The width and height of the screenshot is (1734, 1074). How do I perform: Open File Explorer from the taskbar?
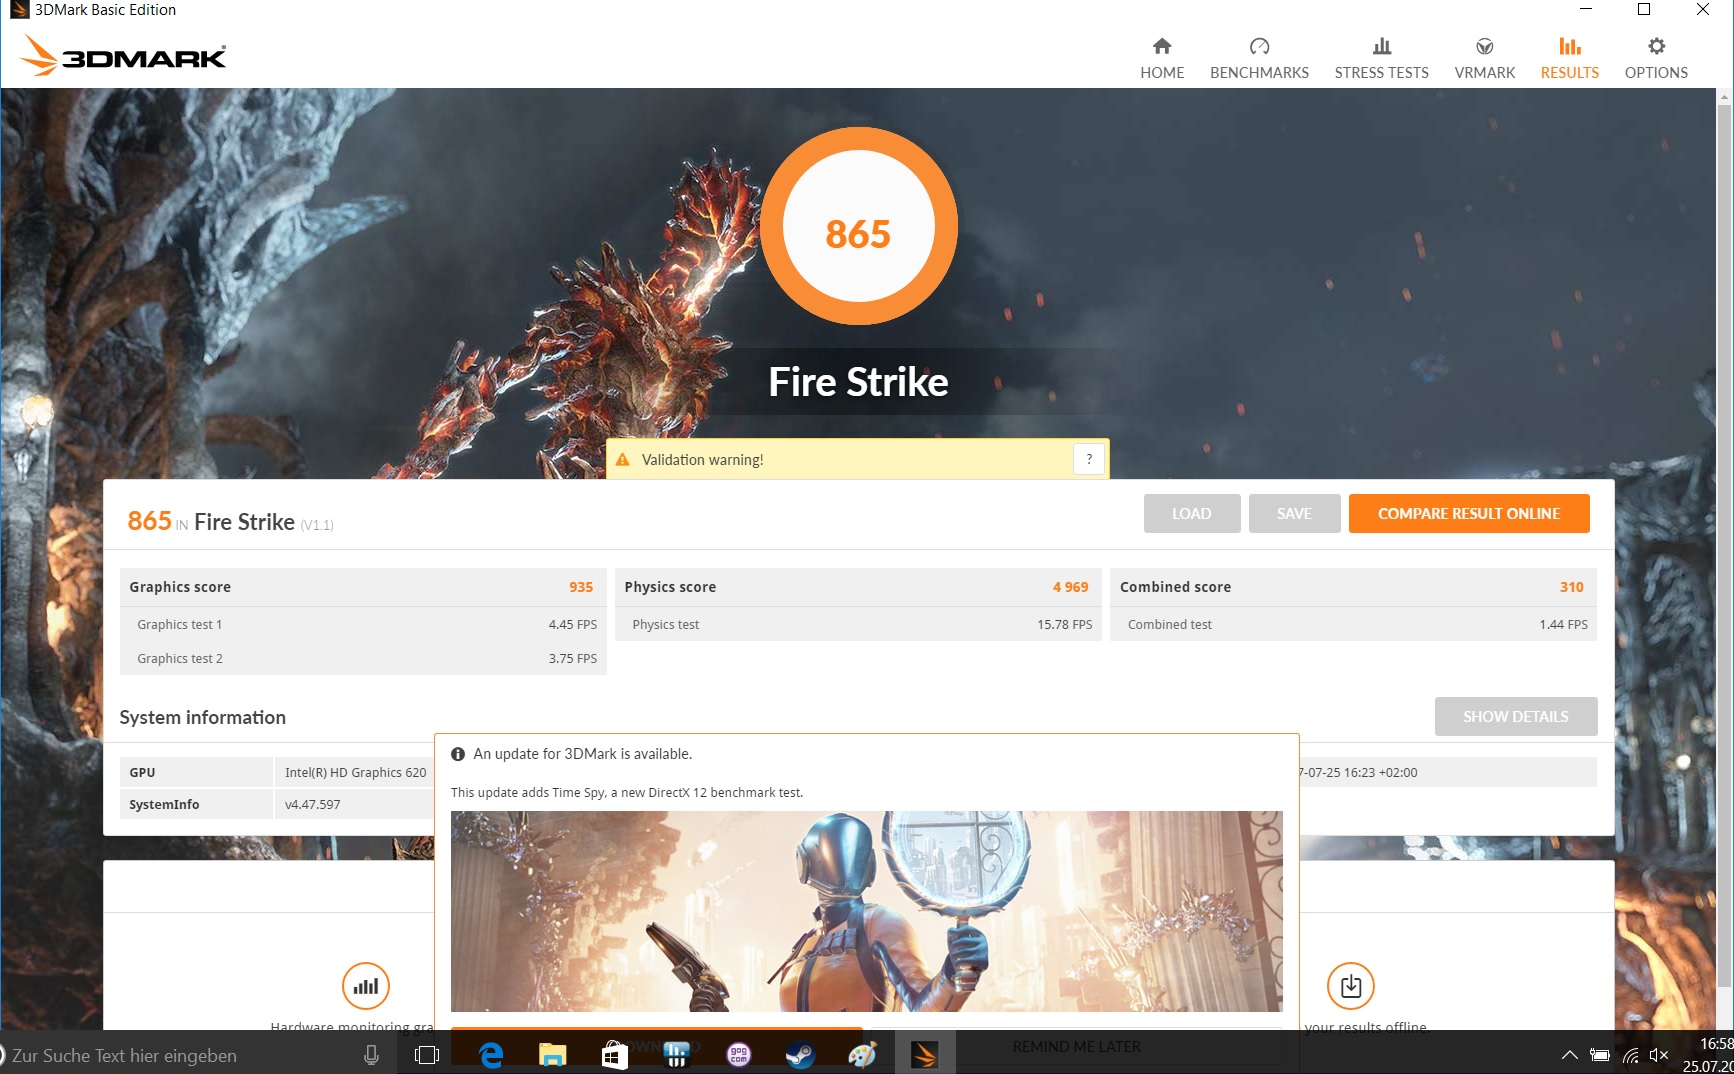[x=552, y=1054]
